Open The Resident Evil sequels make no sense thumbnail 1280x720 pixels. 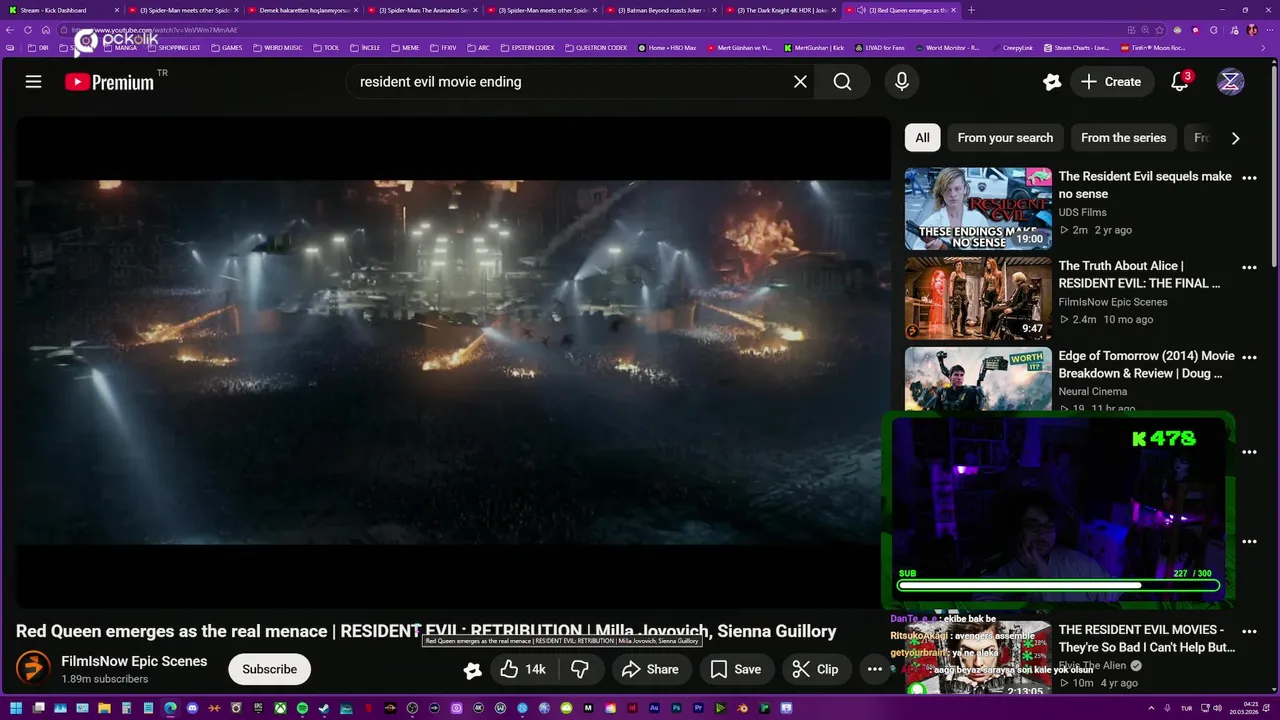(x=978, y=208)
